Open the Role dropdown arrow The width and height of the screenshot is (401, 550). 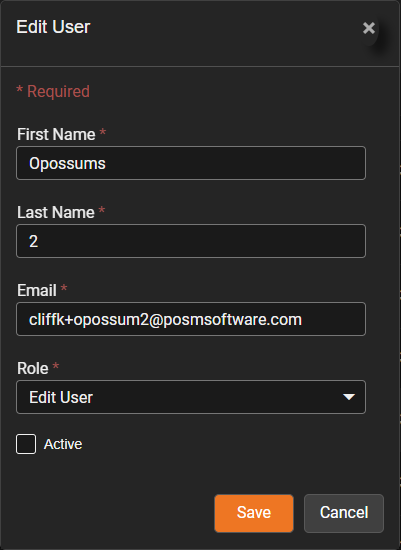(x=349, y=397)
